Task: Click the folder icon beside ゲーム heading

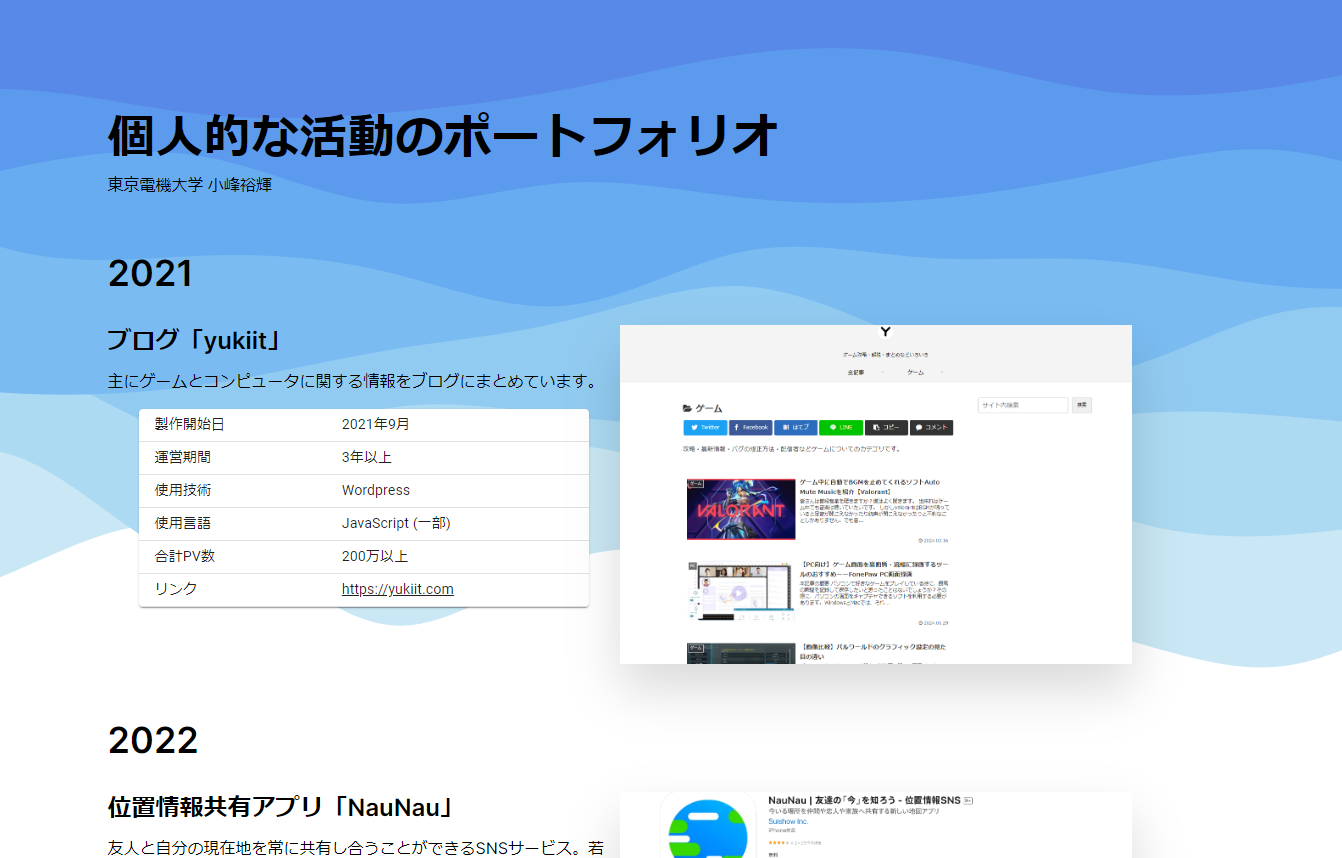Action: pyautogui.click(x=687, y=408)
